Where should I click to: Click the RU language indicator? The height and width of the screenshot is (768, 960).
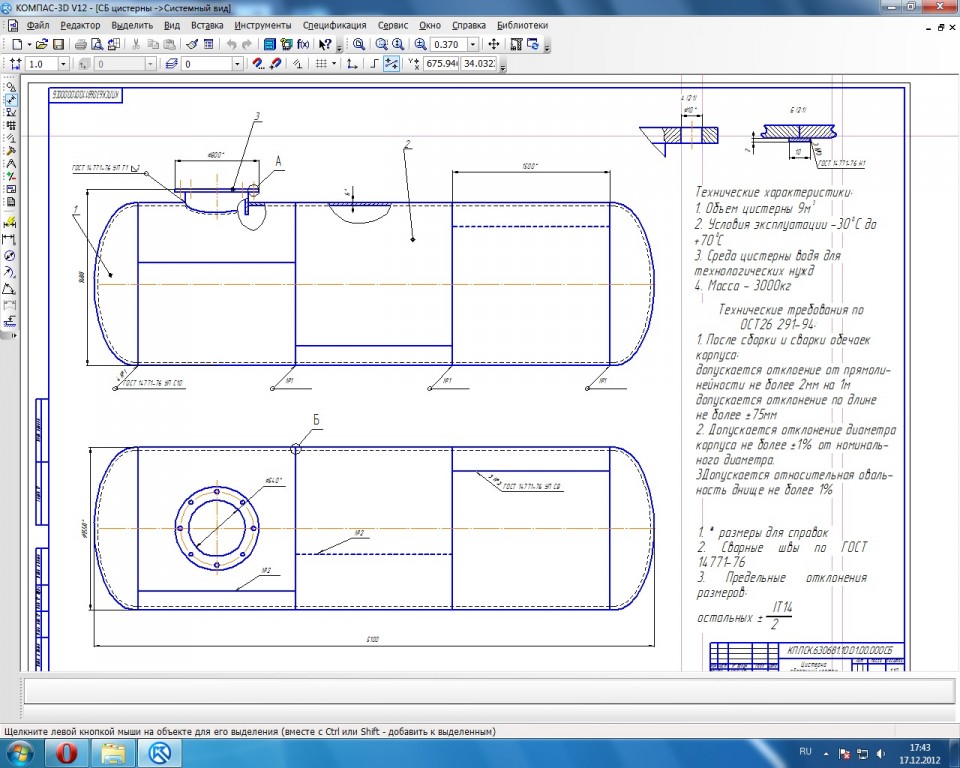(805, 751)
